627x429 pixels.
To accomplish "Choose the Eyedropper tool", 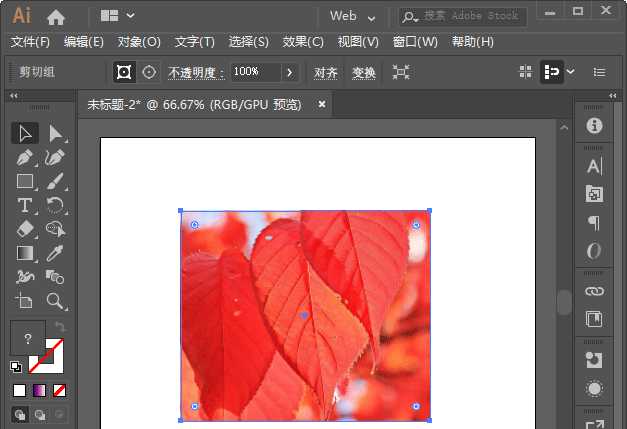I will pos(56,253).
